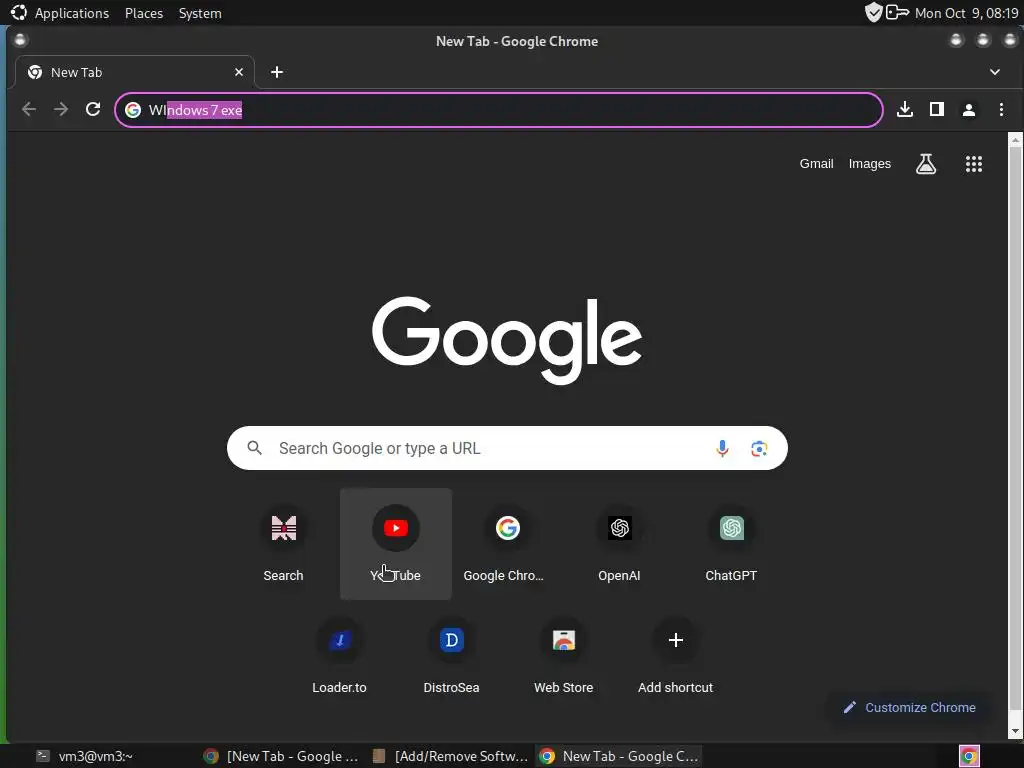Open Chrome three-dot menu

1001,109
